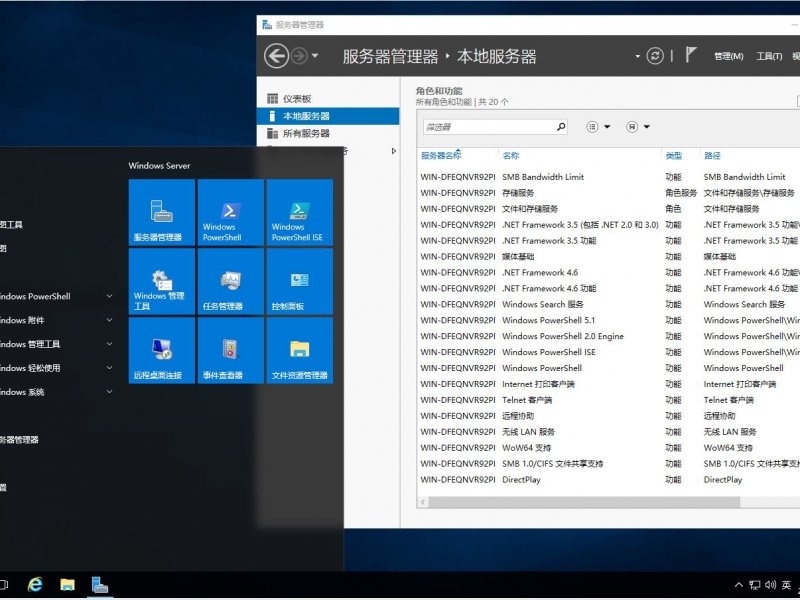Expand the Windows 管理工具 folder in list
This screenshot has height=600, width=800.
tap(109, 344)
